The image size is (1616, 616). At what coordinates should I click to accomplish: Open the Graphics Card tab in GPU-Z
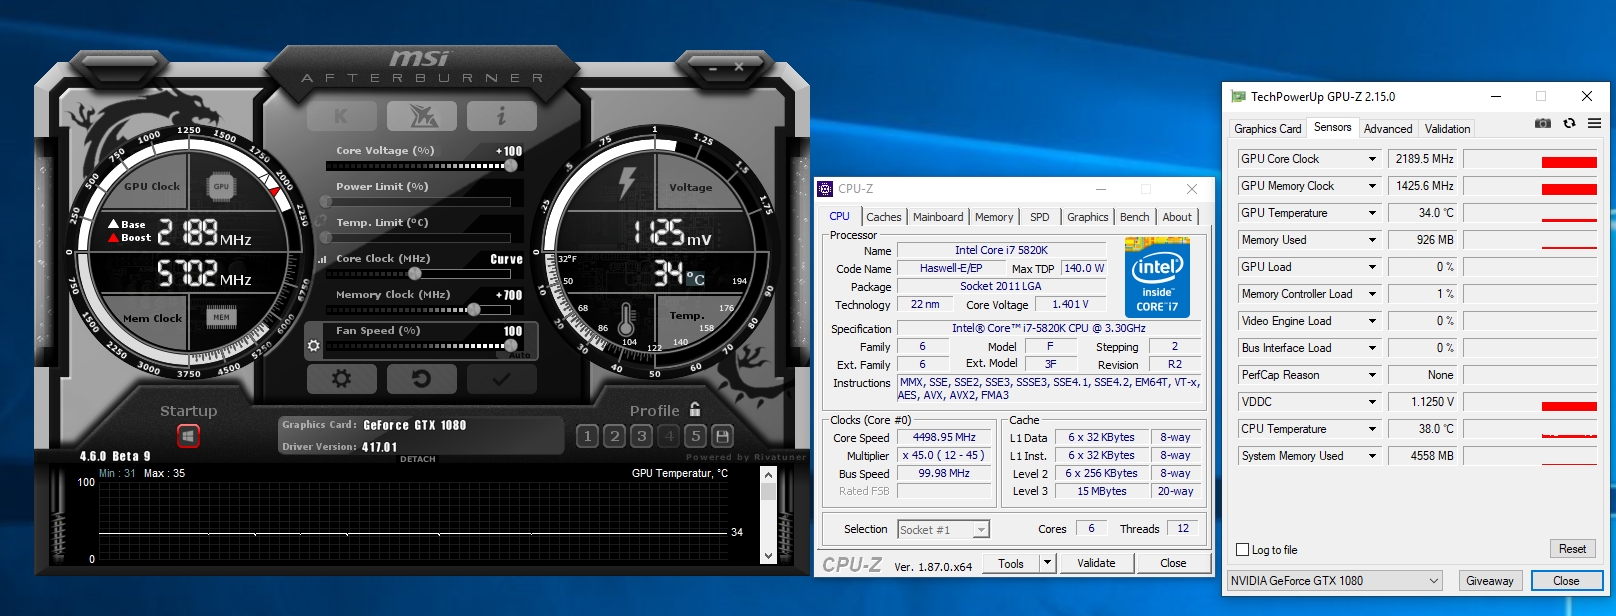tap(1267, 129)
